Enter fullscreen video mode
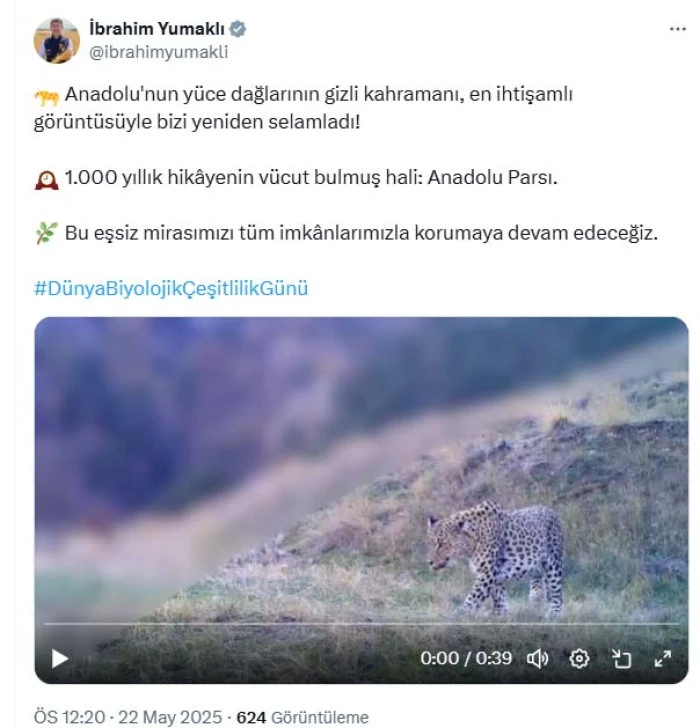This screenshot has height=728, width=700. click(662, 658)
